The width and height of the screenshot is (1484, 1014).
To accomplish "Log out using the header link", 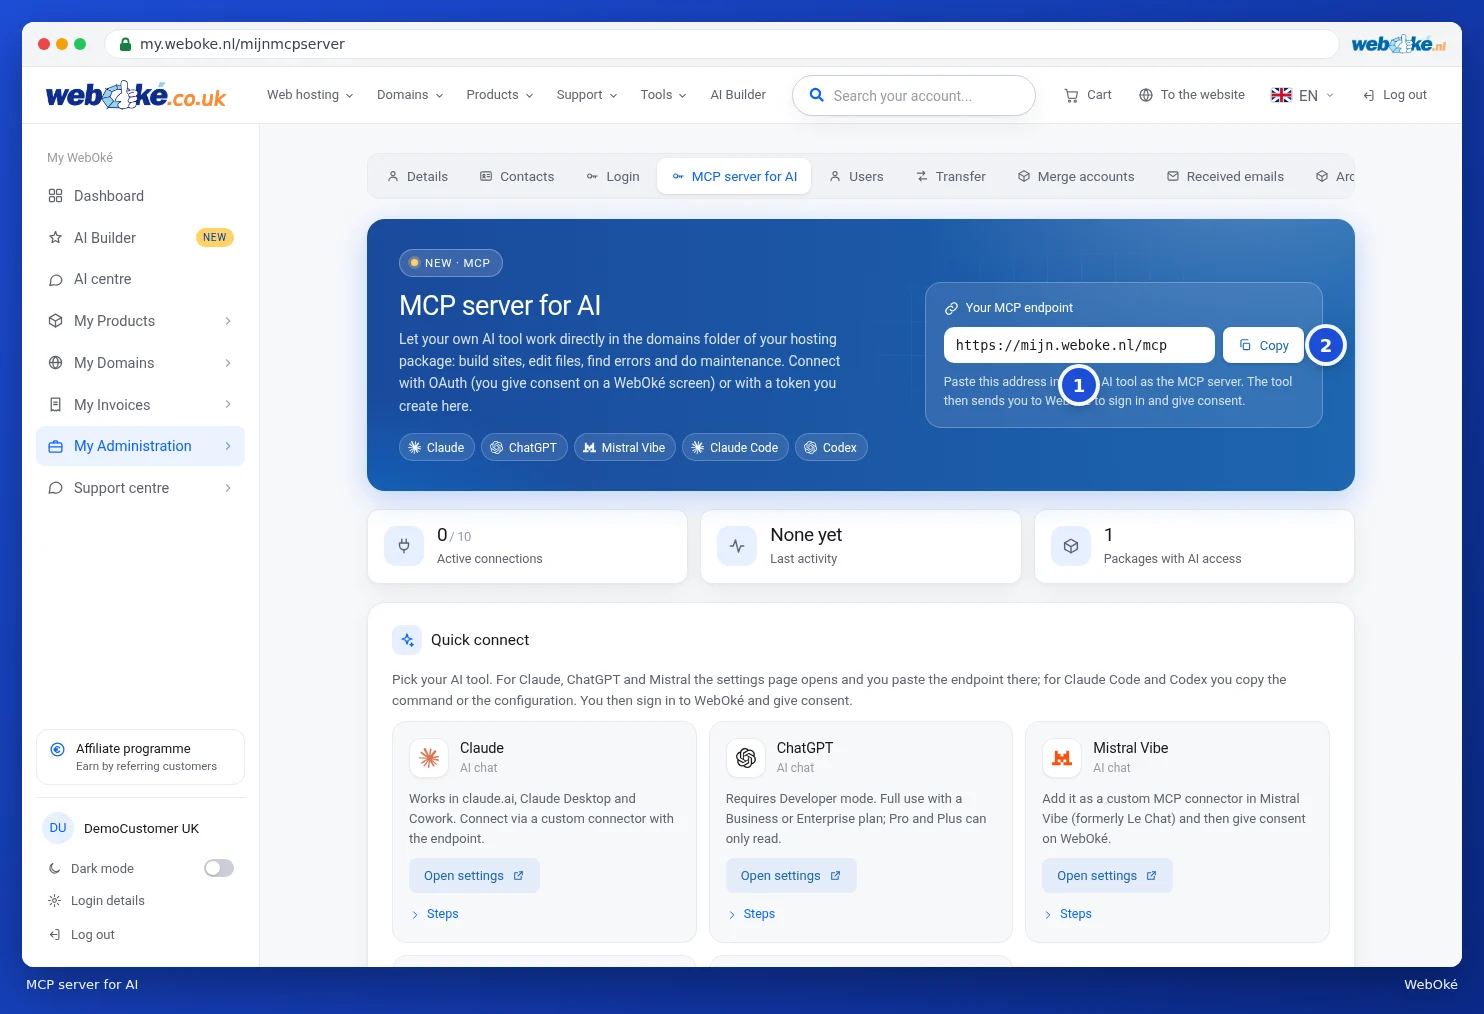I will coord(1395,95).
